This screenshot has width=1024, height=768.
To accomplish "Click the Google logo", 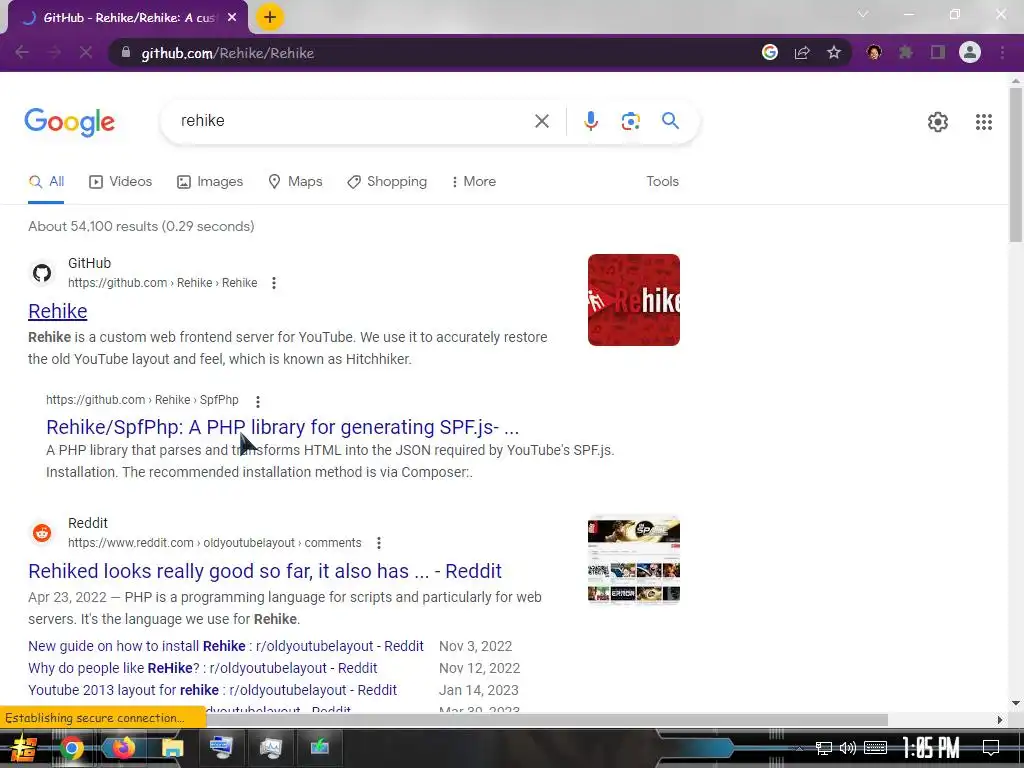I will (70, 122).
